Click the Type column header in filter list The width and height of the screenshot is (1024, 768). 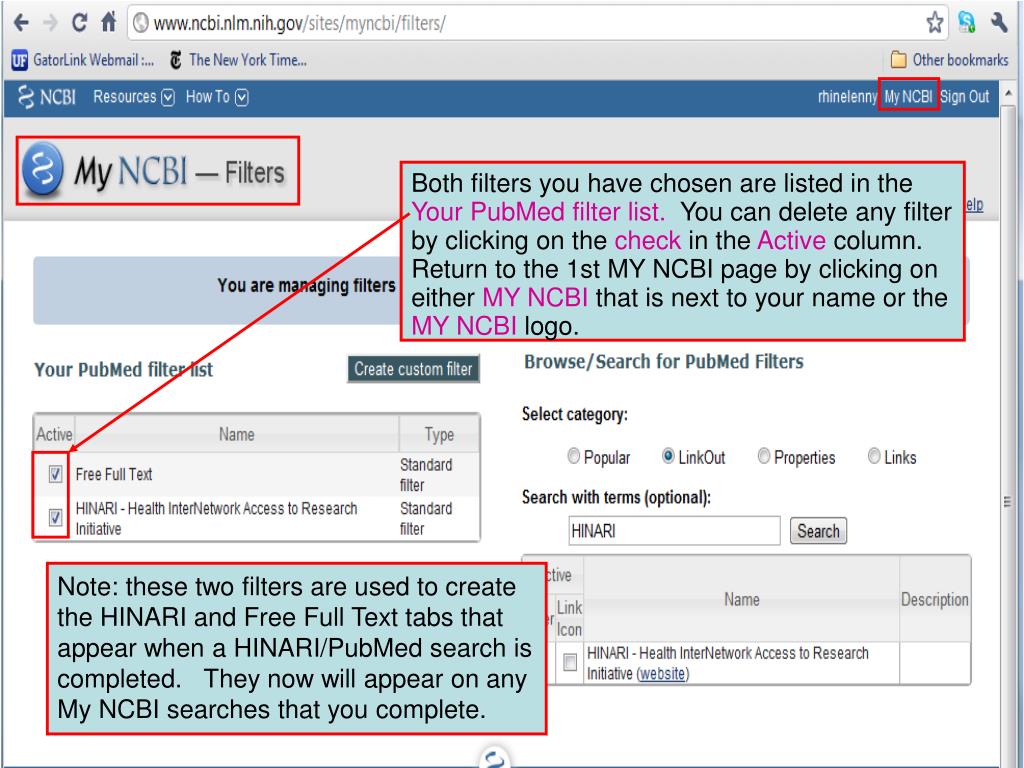click(x=439, y=434)
